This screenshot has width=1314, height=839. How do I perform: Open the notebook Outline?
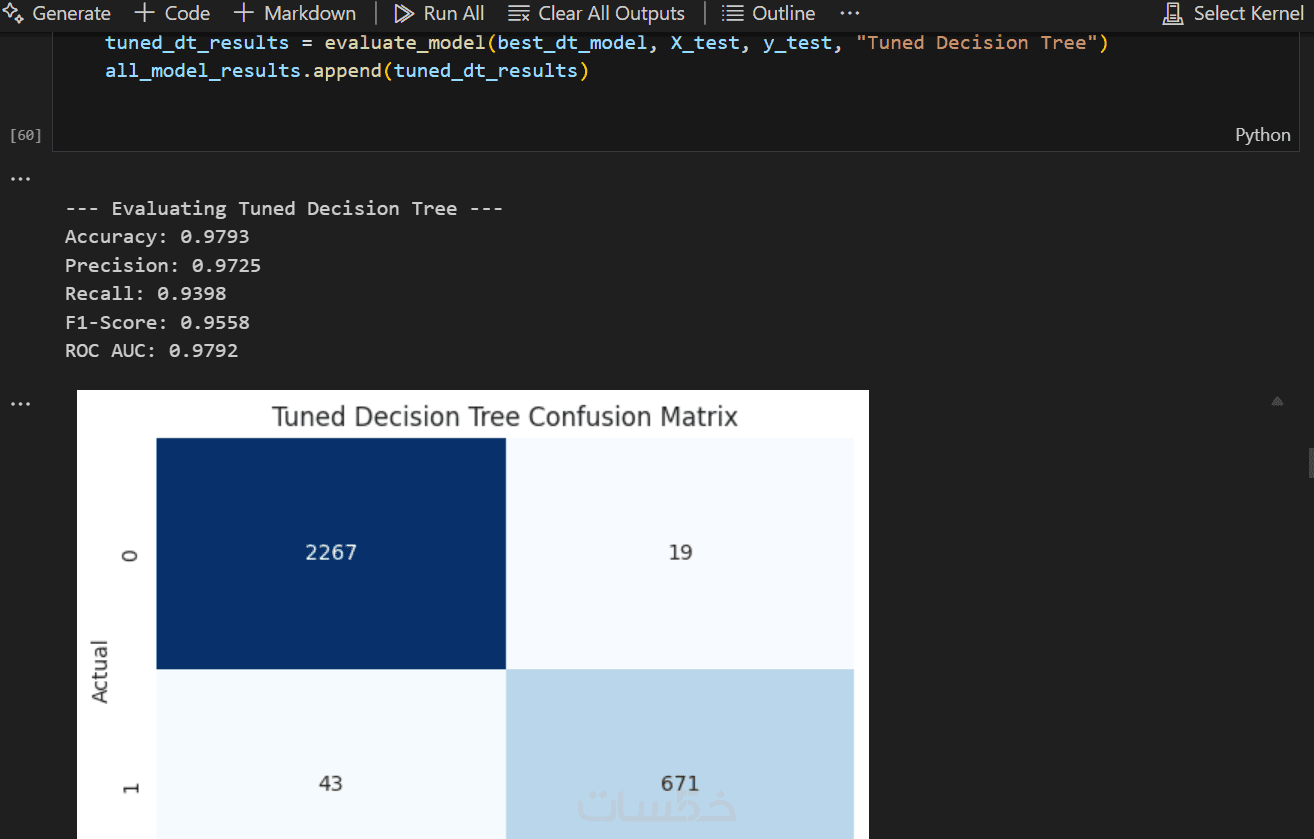click(768, 13)
